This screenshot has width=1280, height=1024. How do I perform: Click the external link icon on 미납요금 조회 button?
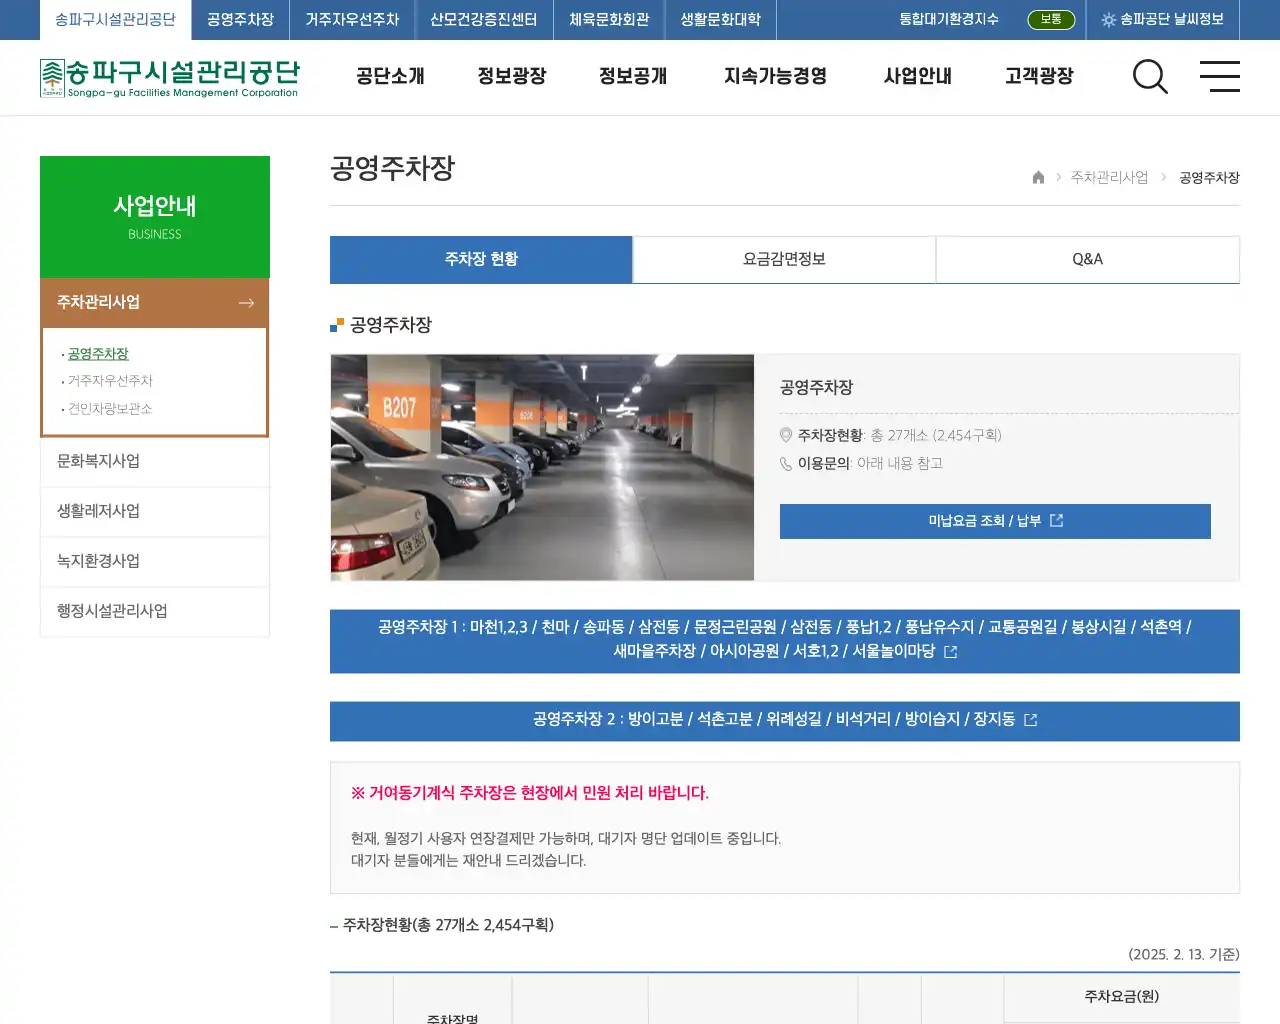(x=1058, y=520)
